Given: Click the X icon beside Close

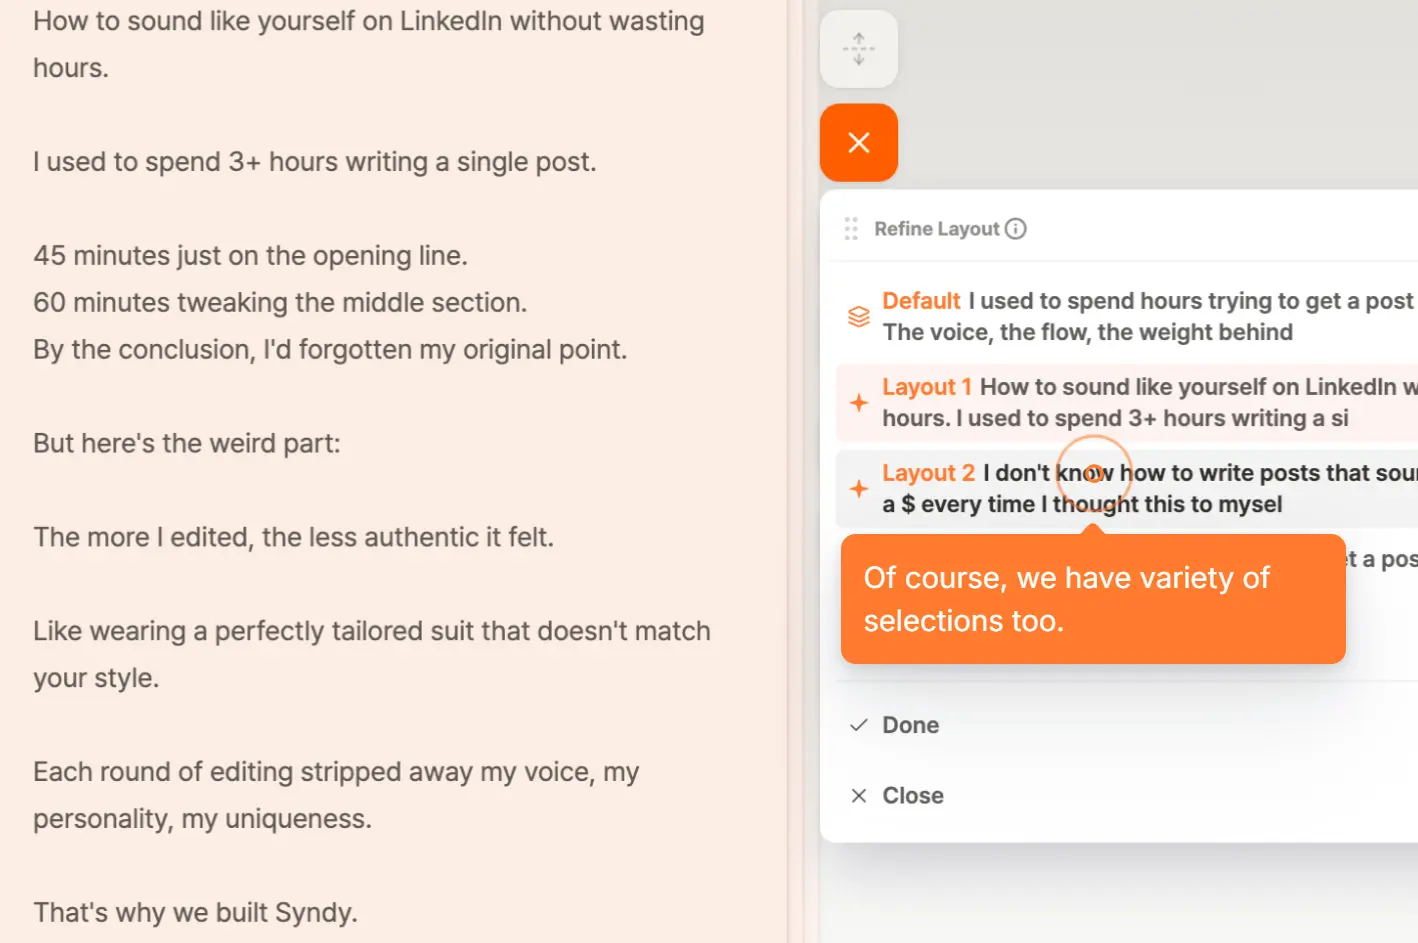Looking at the screenshot, I should click(x=858, y=795).
